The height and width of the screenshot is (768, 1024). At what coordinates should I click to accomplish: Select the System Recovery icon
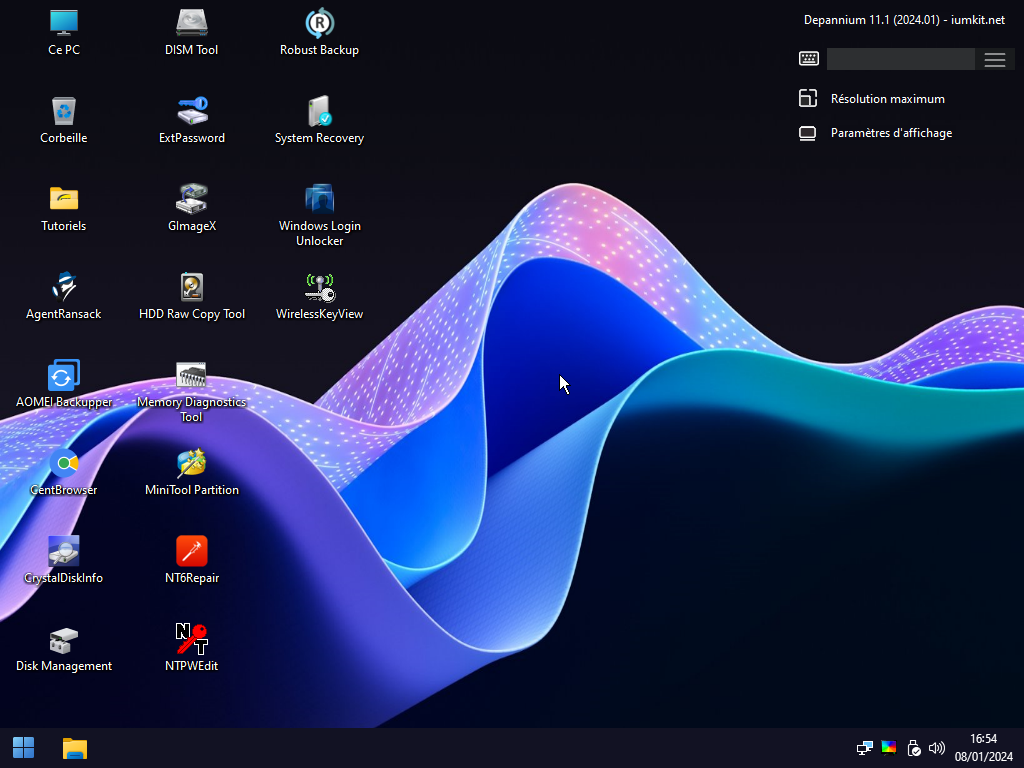319,120
